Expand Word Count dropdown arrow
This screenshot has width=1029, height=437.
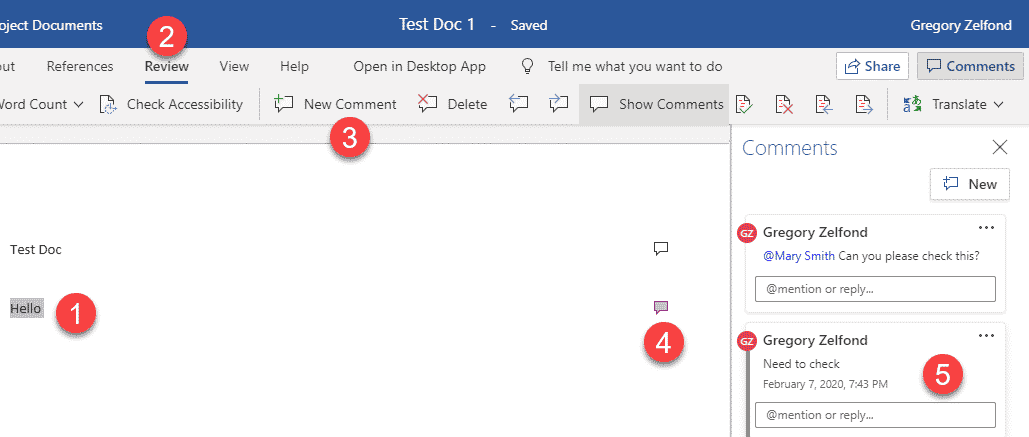click(x=78, y=104)
